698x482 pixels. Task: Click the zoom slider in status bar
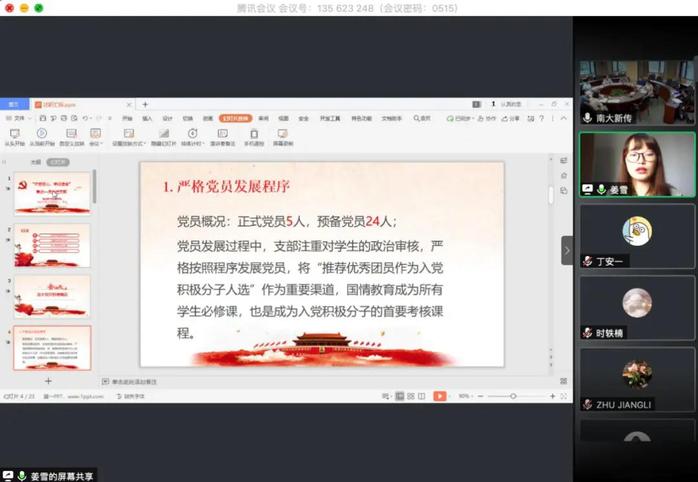click(513, 396)
